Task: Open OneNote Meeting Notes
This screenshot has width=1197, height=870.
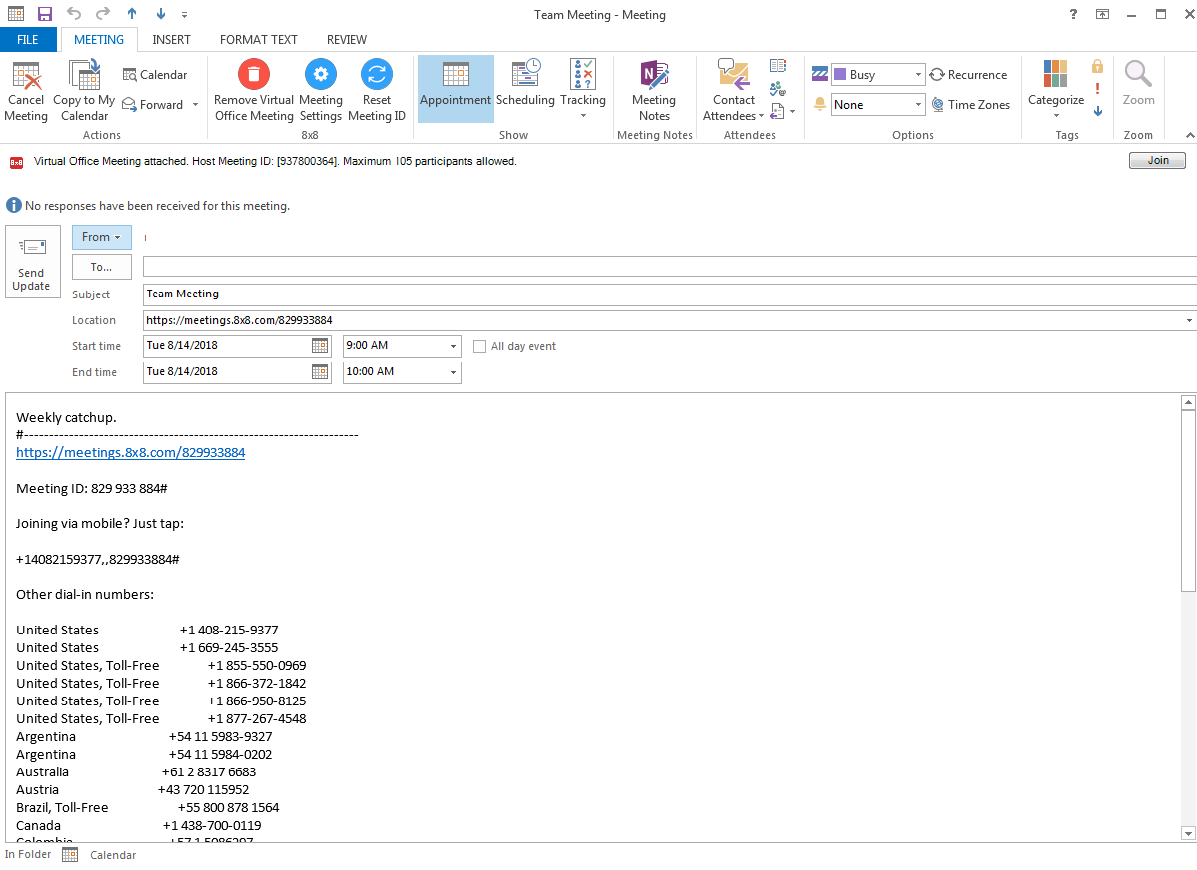Action: pyautogui.click(x=654, y=89)
